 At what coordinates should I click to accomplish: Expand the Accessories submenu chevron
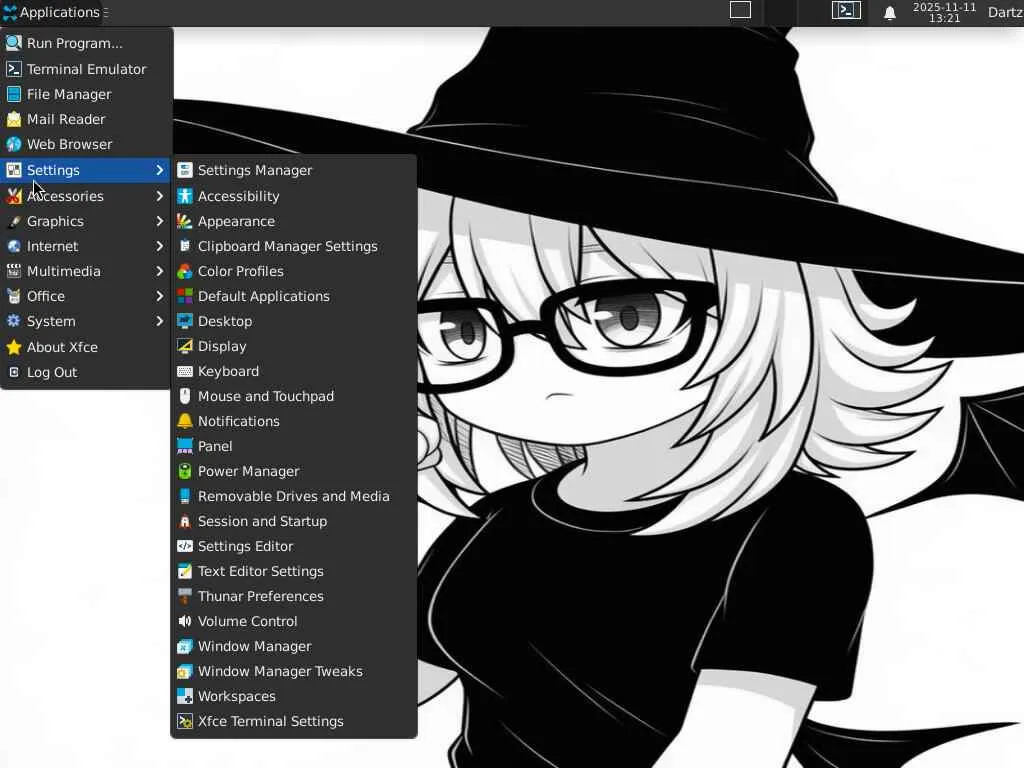click(159, 195)
